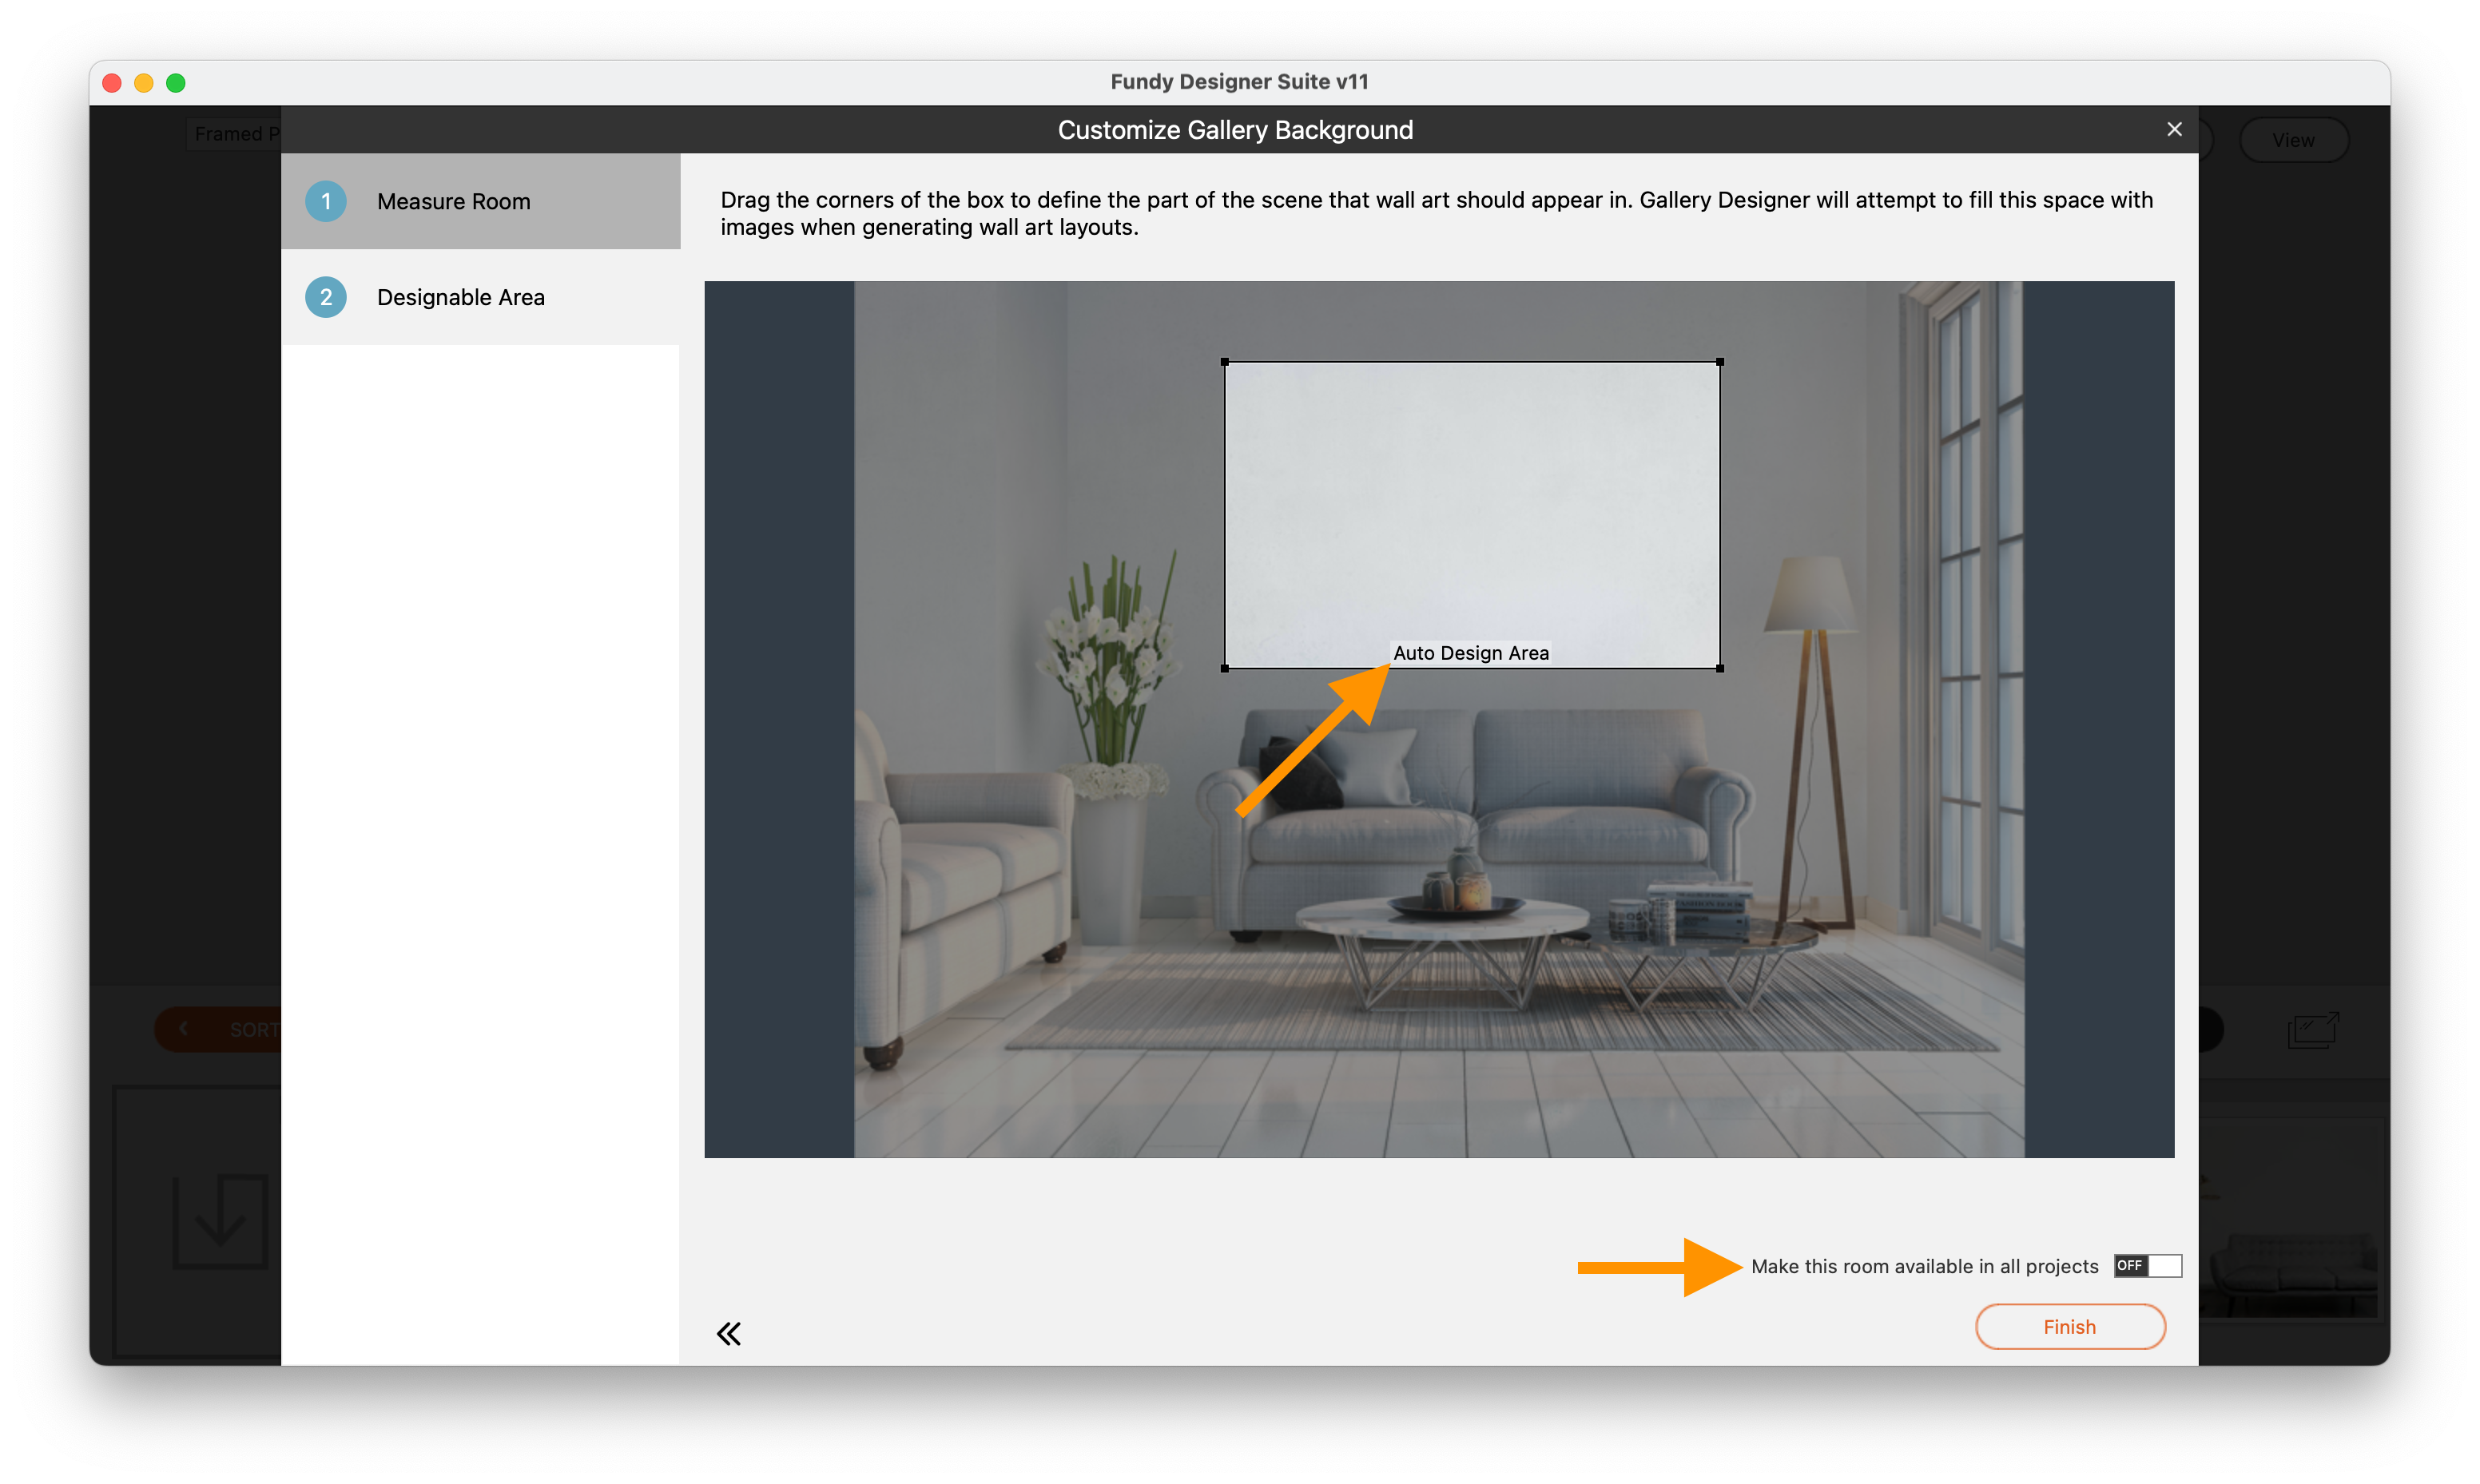
Task: Click the Finish button
Action: click(x=2070, y=1326)
